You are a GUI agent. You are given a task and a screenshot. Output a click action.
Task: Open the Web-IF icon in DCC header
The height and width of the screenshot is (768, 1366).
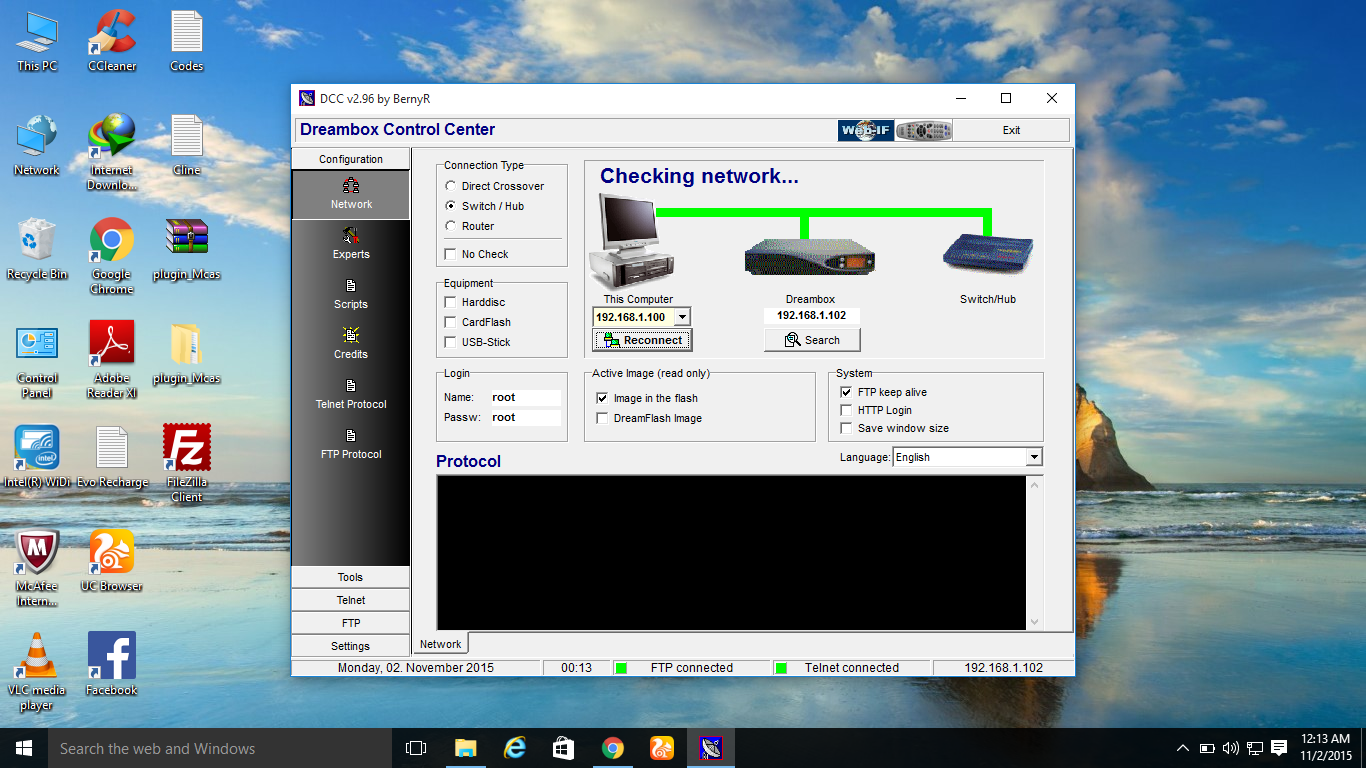point(865,130)
